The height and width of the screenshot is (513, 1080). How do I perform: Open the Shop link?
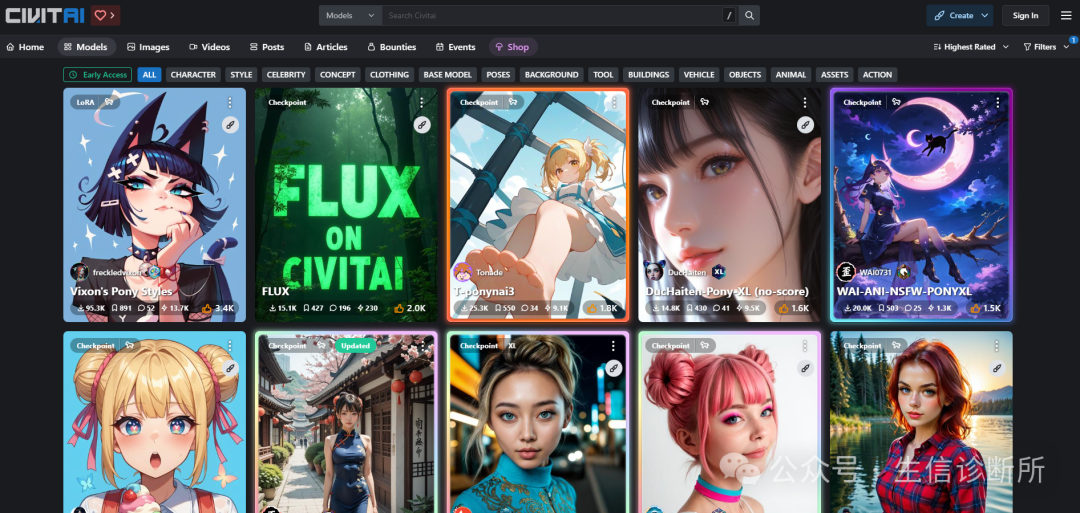pos(512,47)
